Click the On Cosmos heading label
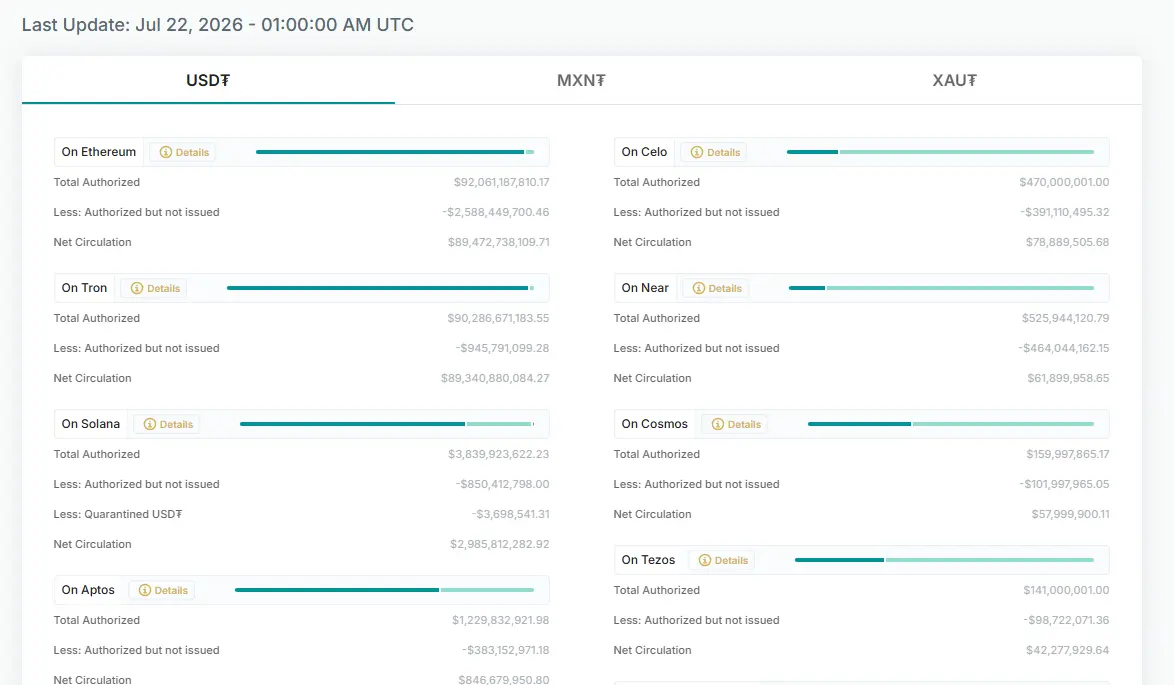Screen dimensions: 1174x685 click(x=654, y=424)
